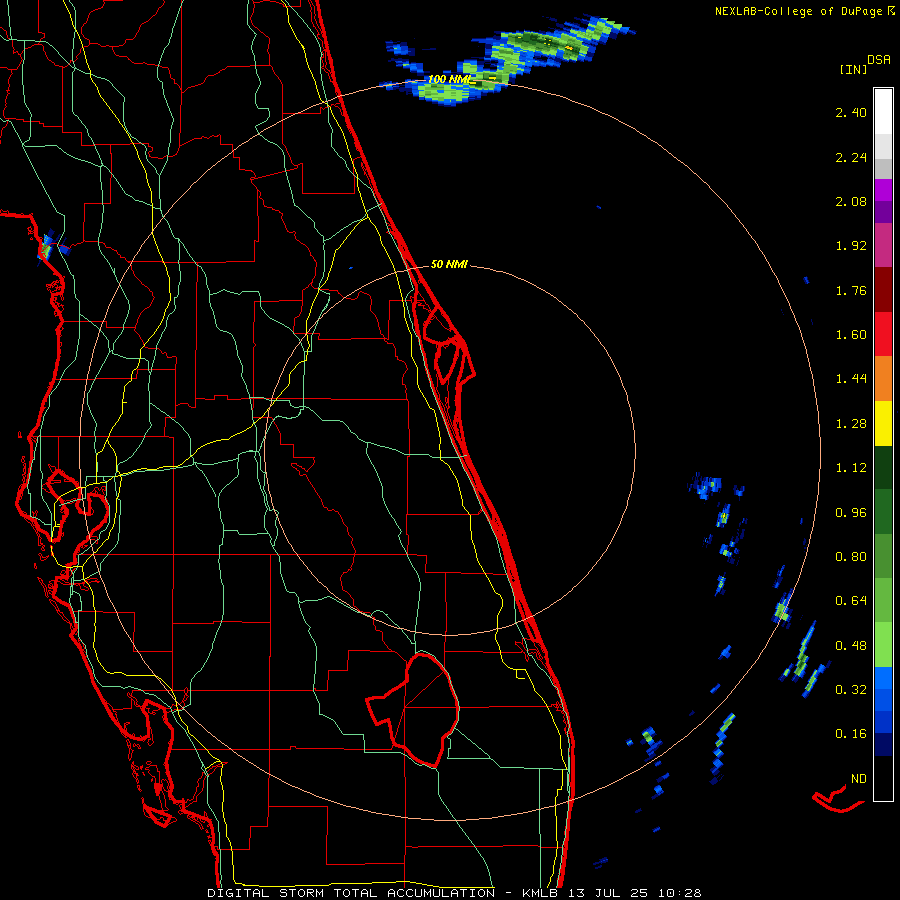Viewport: 900px width, 900px height.
Task: Click the [IN] units label
Action: (x=853, y=69)
